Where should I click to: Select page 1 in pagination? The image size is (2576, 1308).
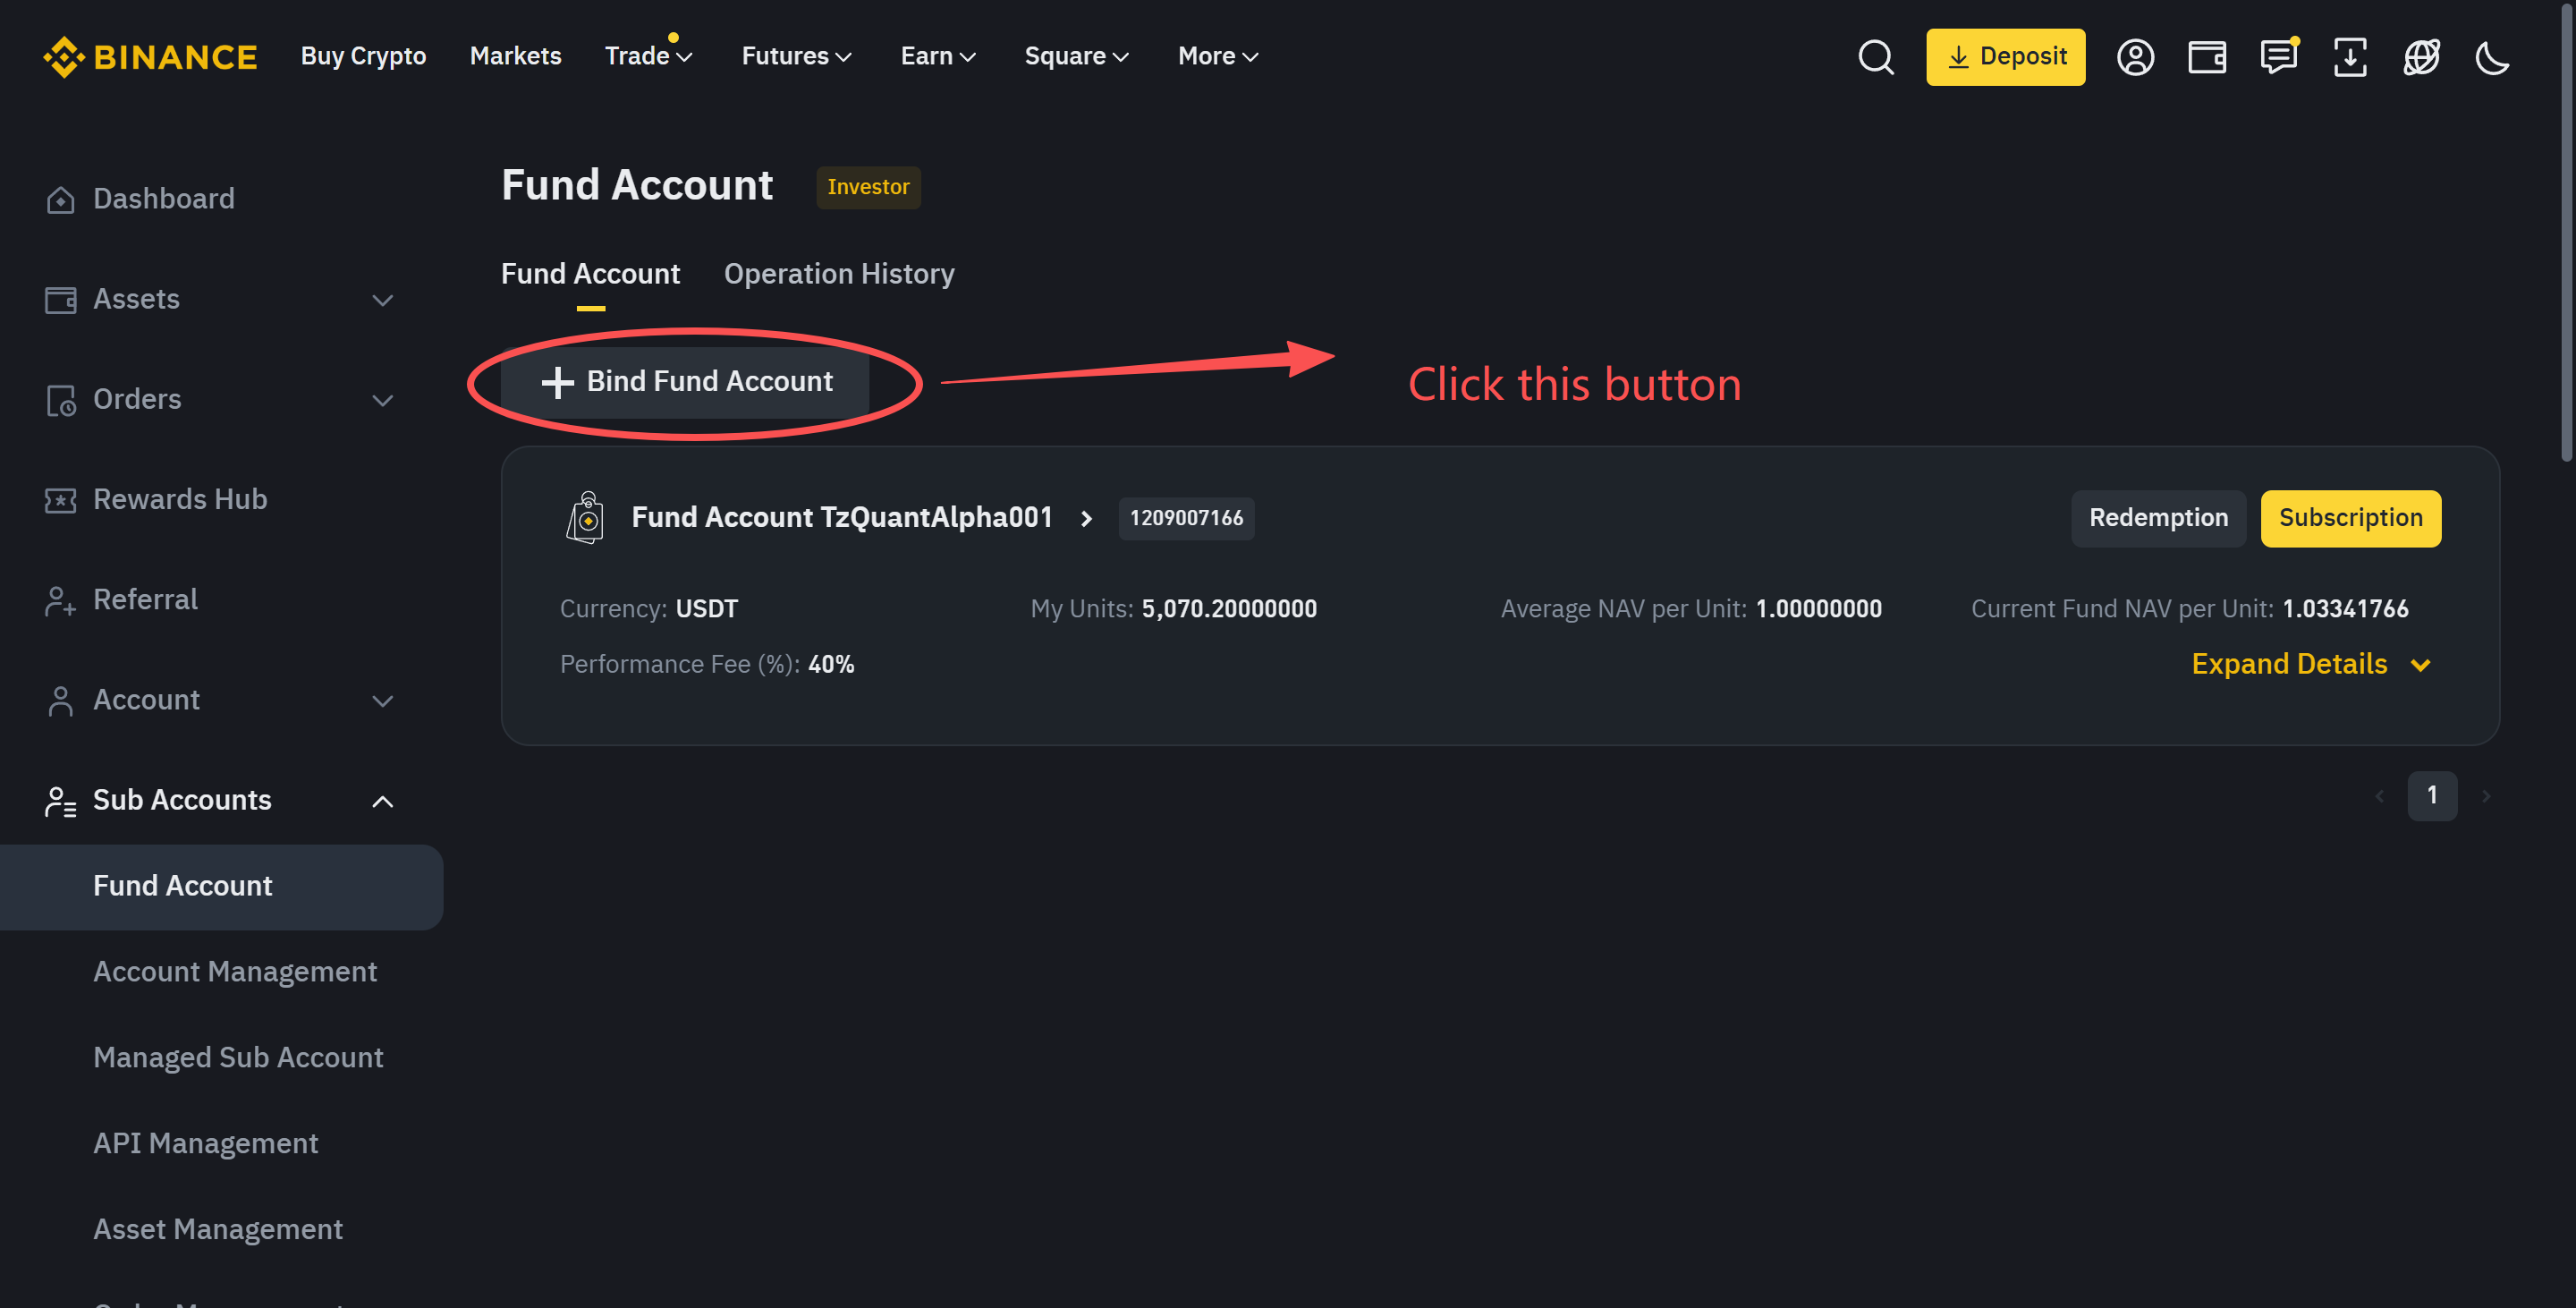click(x=2432, y=796)
